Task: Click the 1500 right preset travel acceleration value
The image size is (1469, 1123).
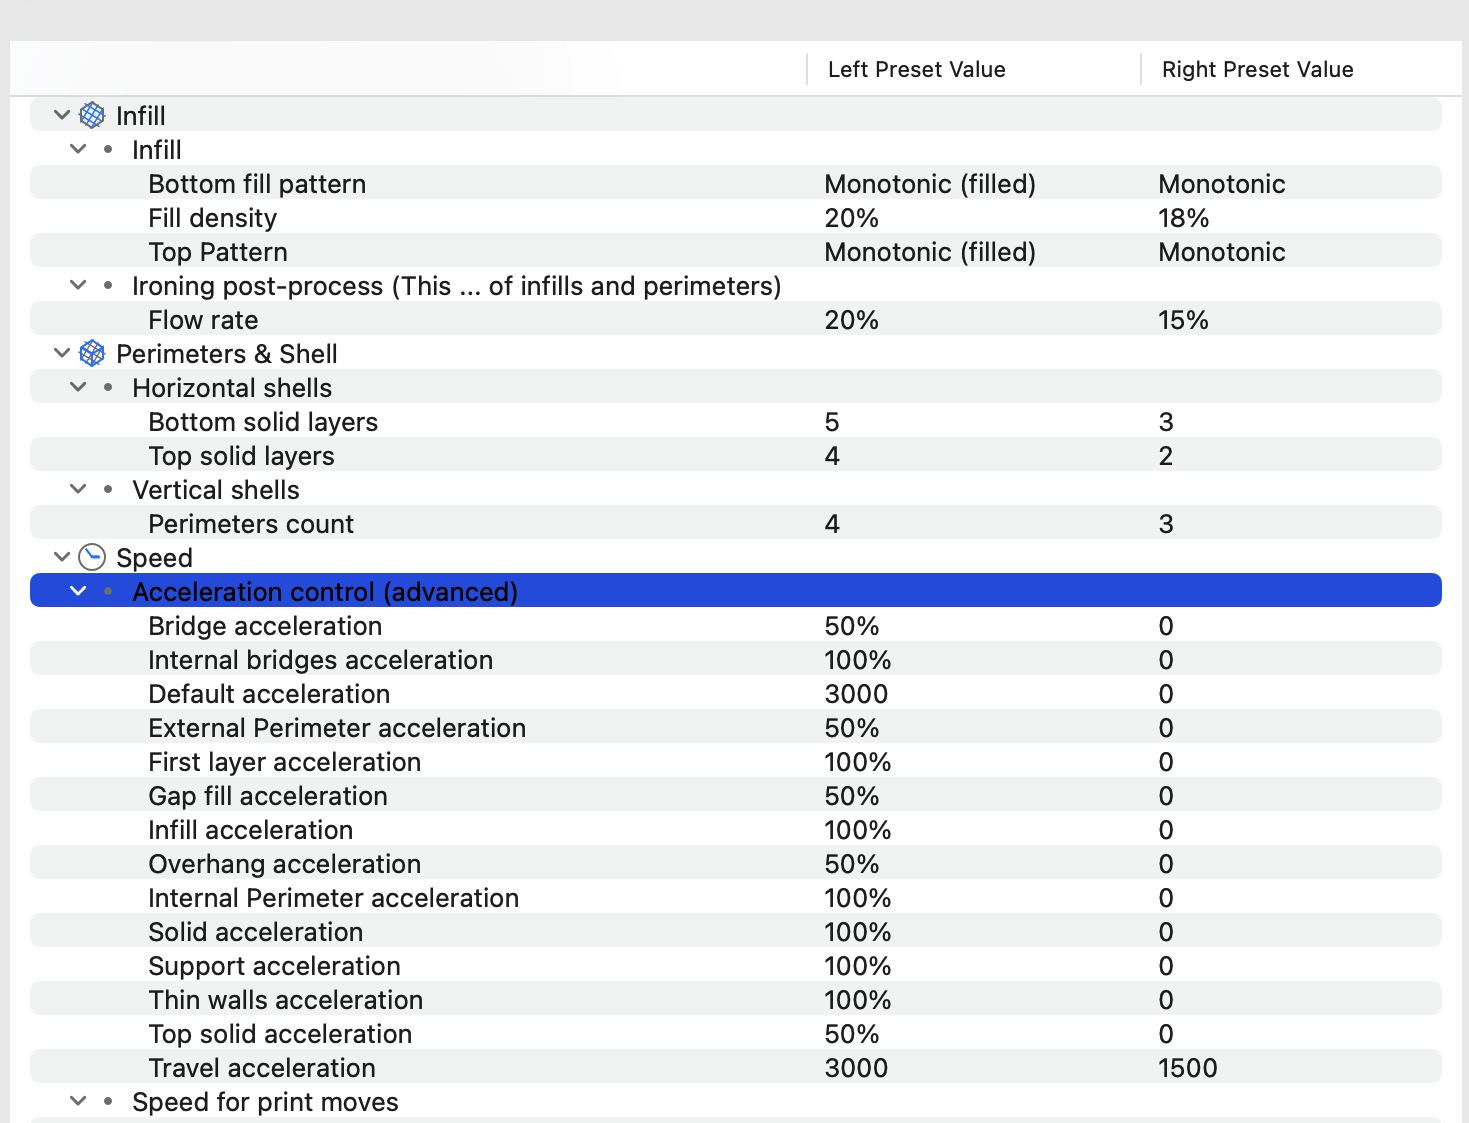Action: [x=1188, y=1068]
